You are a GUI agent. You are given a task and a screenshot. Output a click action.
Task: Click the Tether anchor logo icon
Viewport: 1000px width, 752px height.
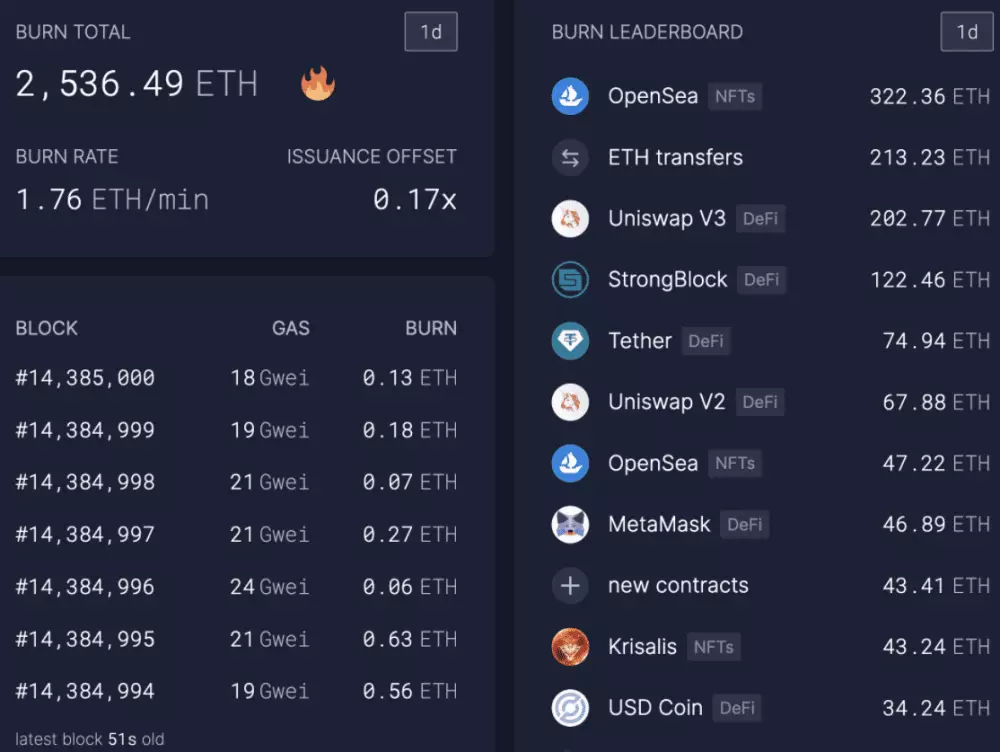[570, 340]
